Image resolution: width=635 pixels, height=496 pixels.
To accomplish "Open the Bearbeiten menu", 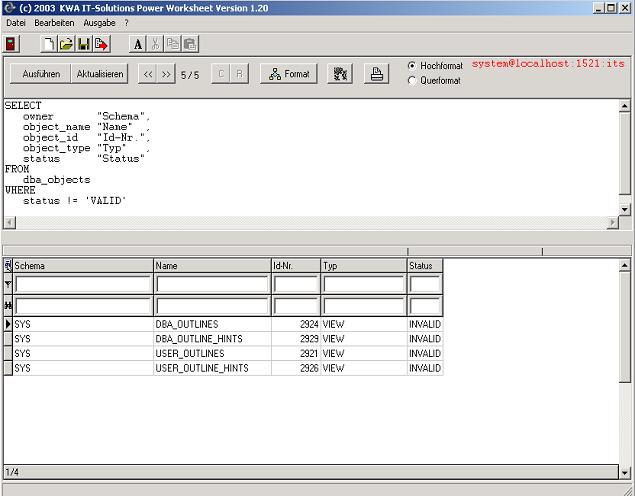I will coord(54,22).
